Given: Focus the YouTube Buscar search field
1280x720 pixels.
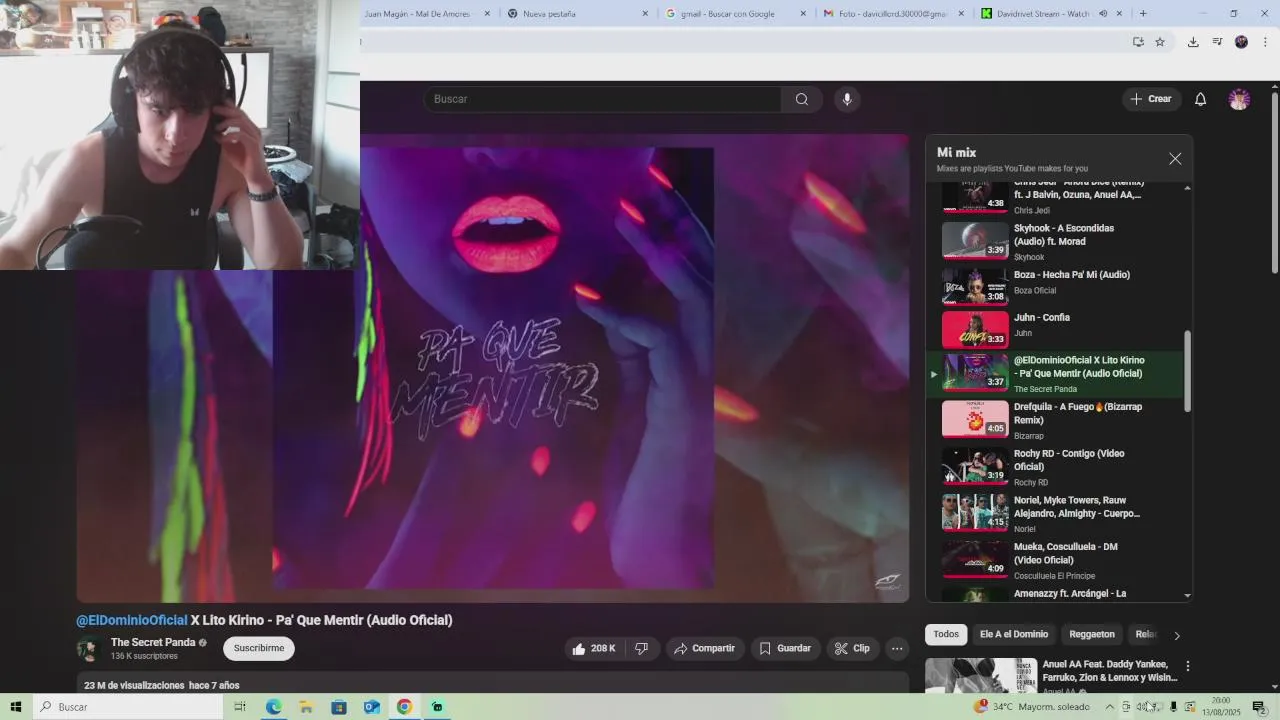Looking at the screenshot, I should click(603, 99).
